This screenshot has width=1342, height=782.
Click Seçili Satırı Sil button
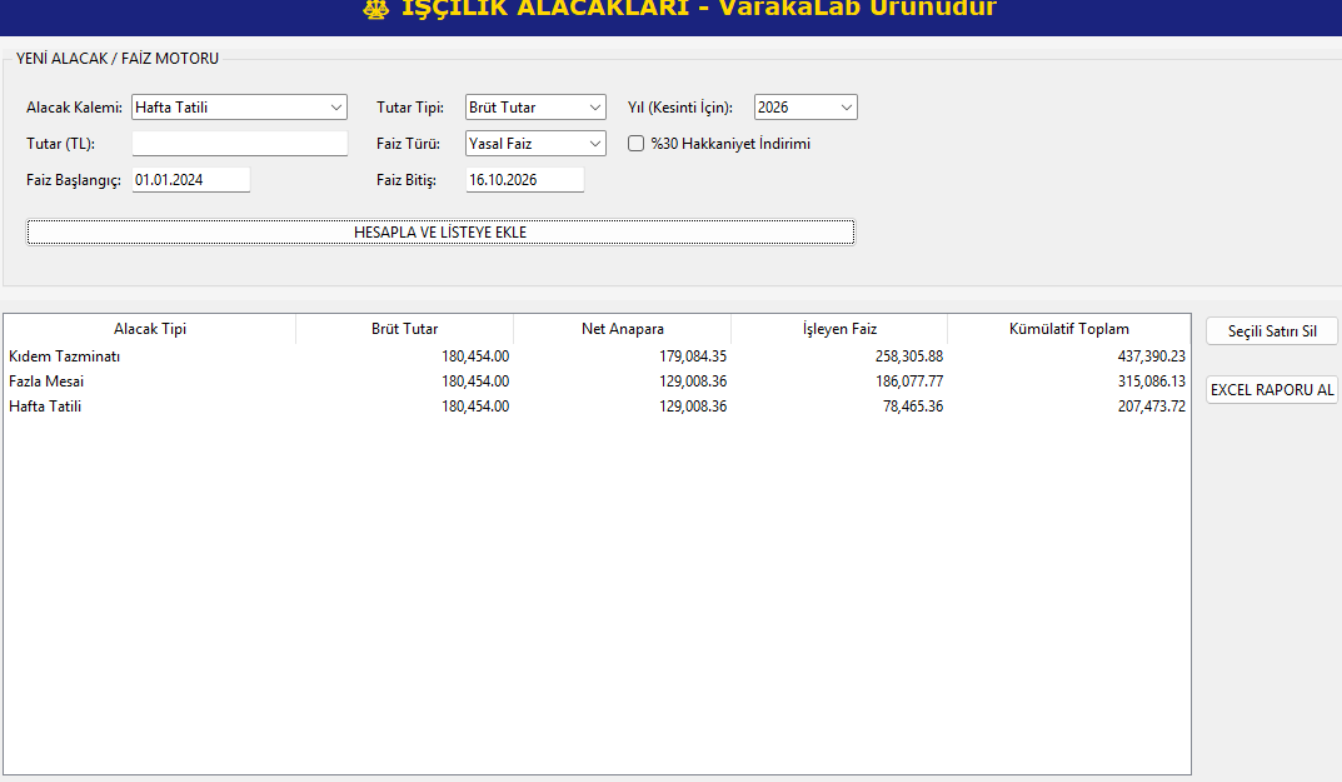(x=1272, y=332)
